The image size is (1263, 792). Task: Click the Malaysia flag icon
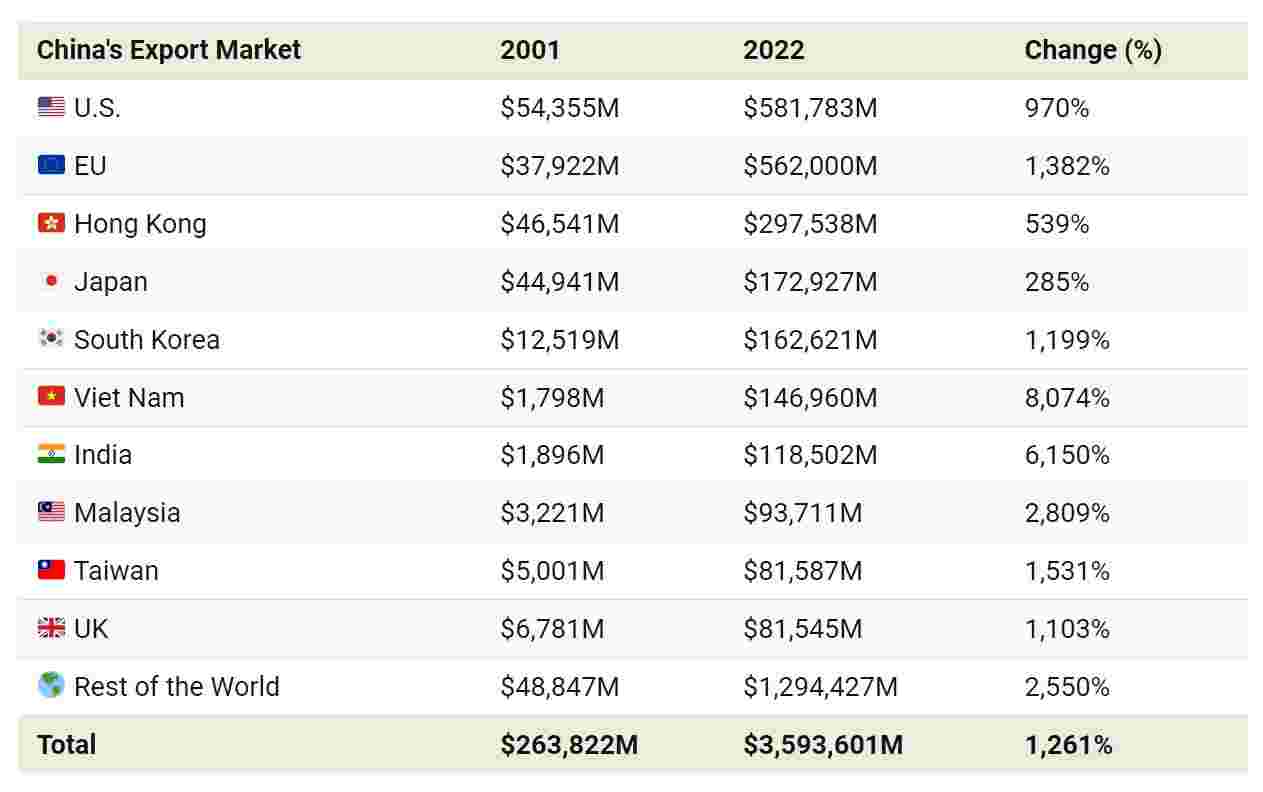51,512
